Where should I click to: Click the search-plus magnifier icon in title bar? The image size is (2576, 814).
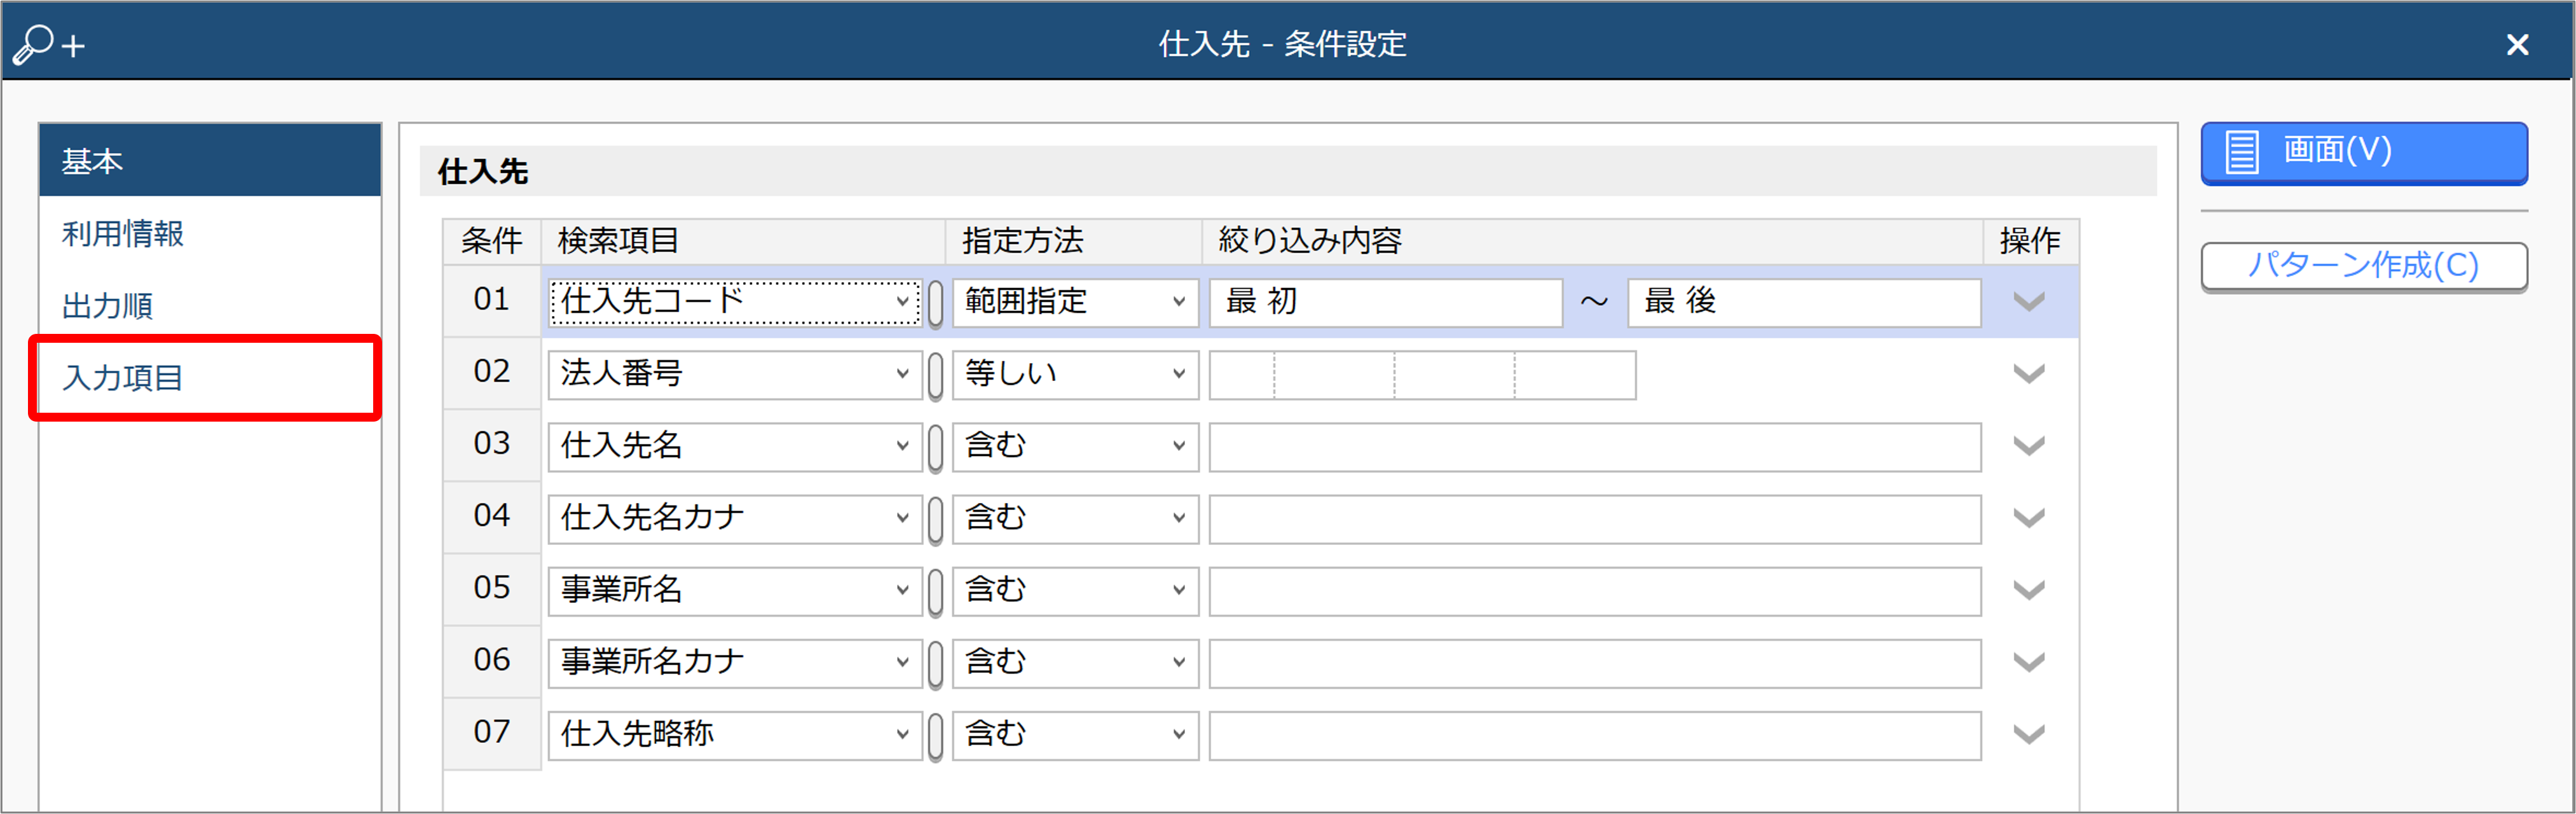click(48, 44)
